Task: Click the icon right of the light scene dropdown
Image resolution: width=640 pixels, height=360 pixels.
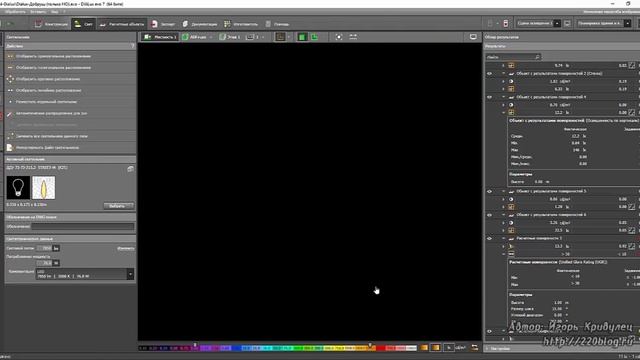Action: point(567,24)
